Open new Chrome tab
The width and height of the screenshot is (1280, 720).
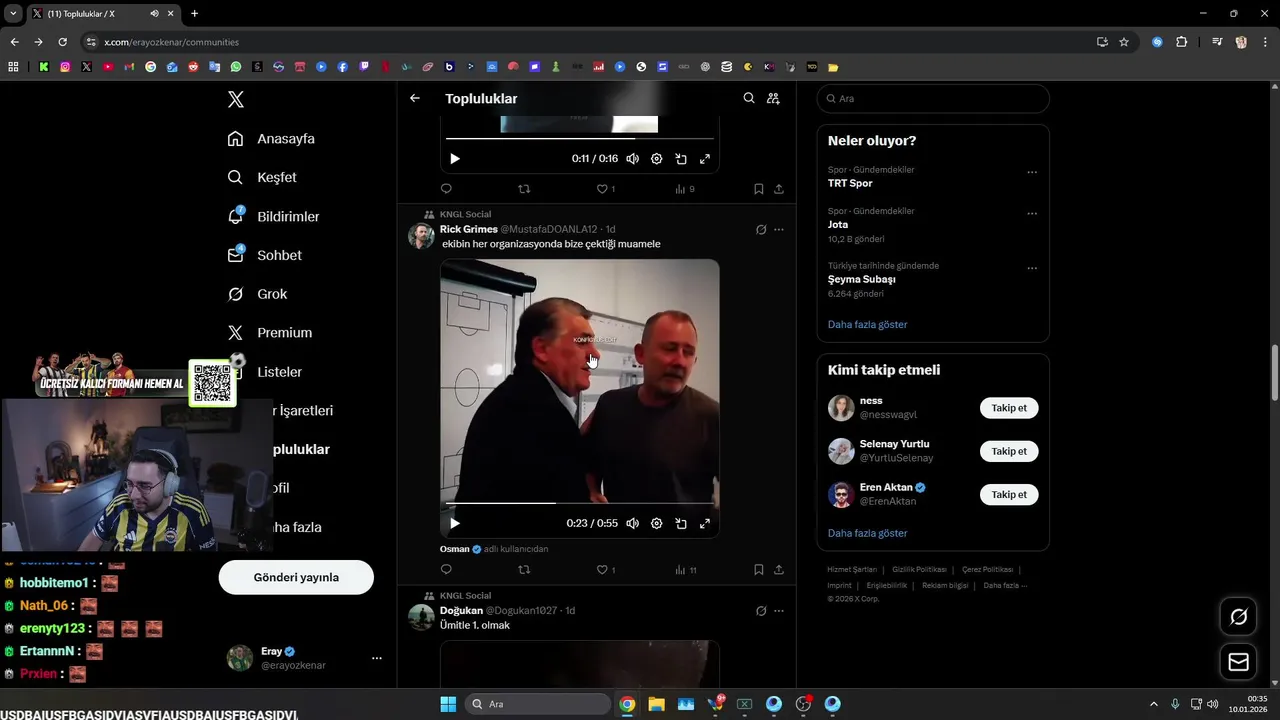194,13
